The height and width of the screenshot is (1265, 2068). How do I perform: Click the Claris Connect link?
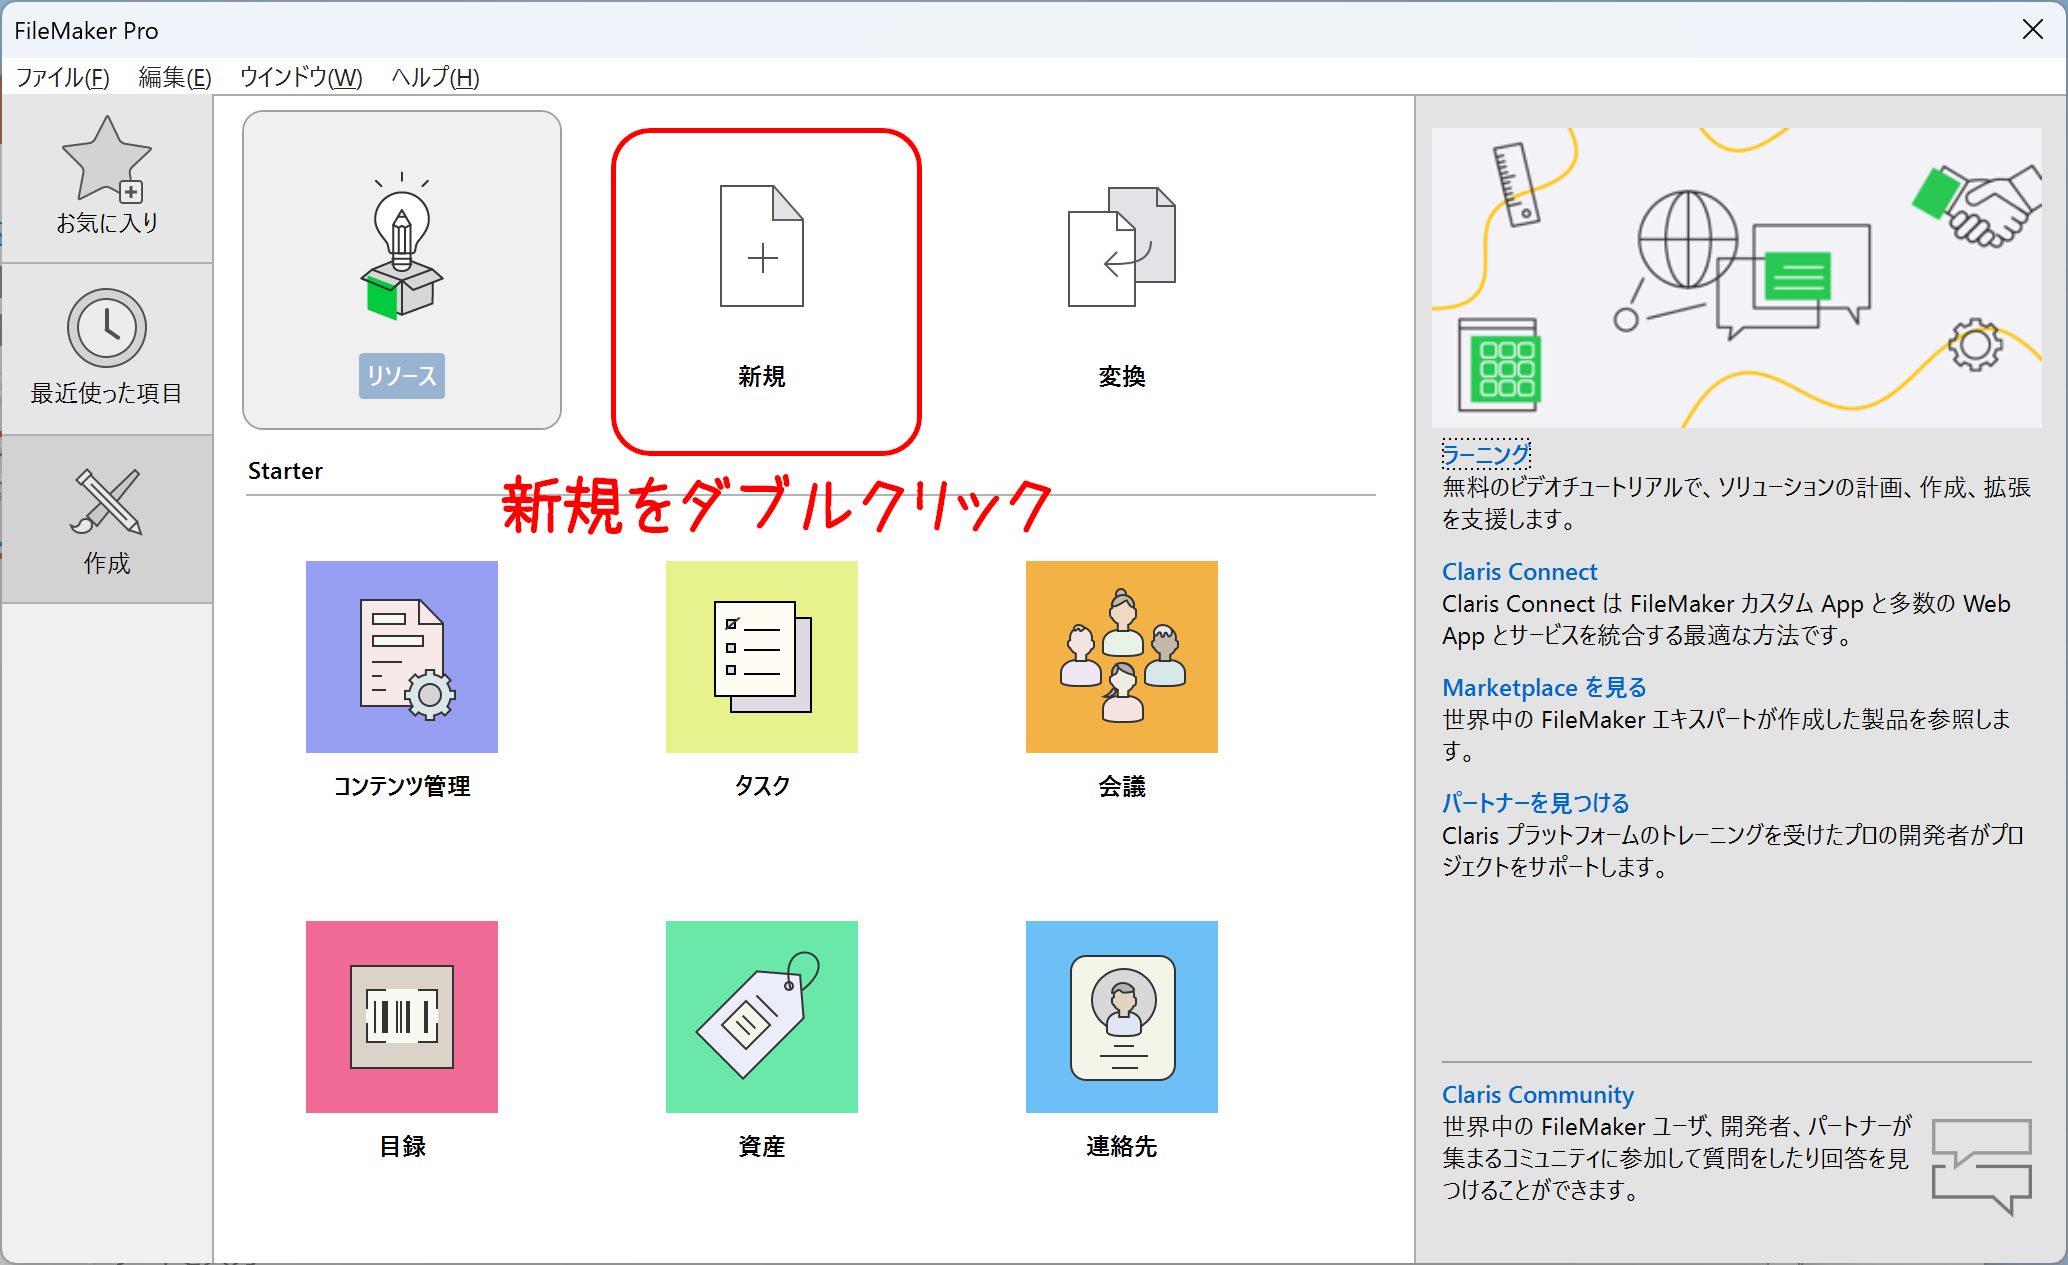1519,572
